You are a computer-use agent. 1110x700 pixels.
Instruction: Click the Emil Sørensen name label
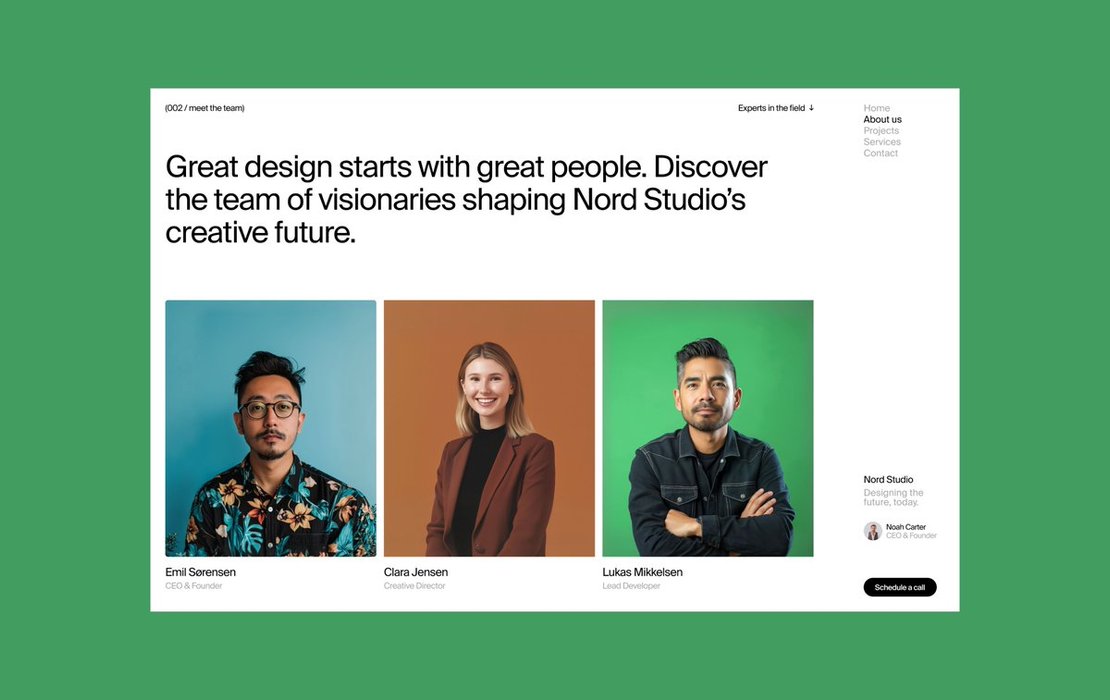(200, 572)
